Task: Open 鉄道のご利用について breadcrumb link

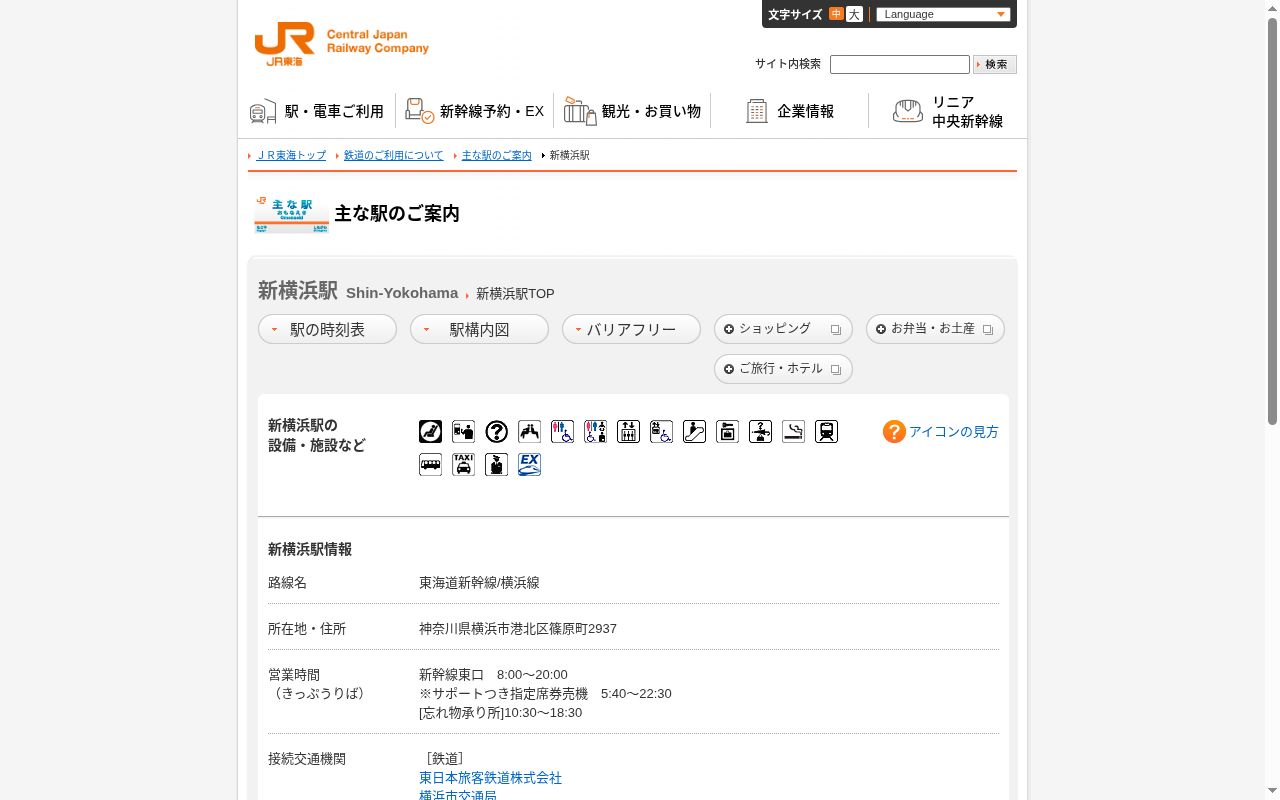Action: 393,155
